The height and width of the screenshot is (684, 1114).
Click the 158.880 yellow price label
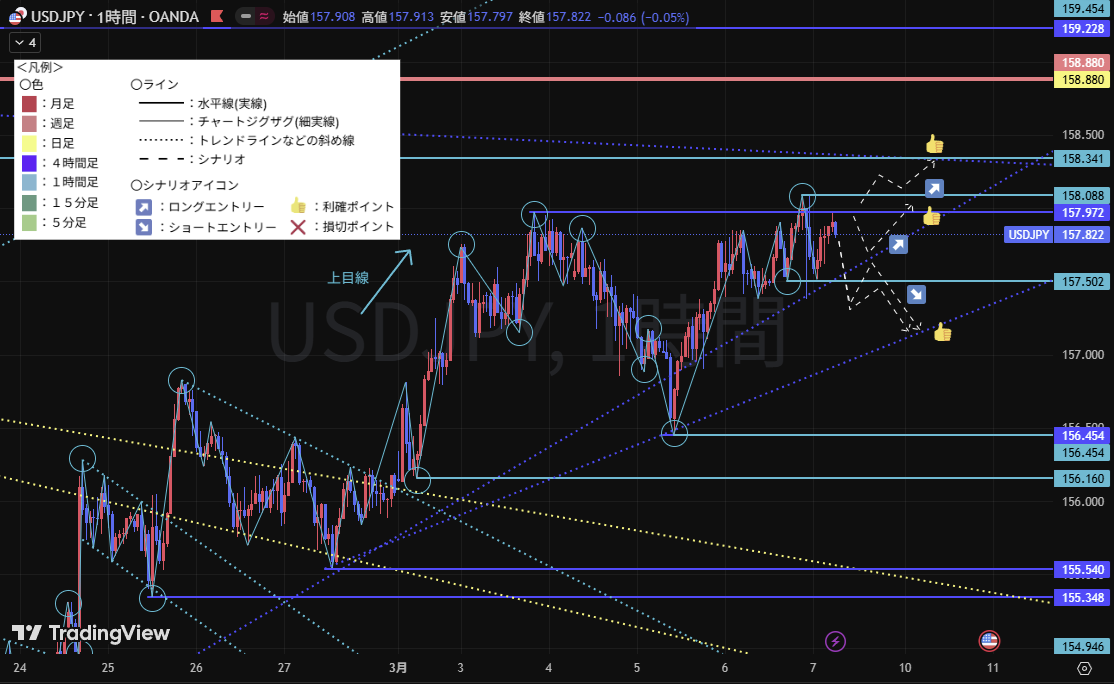1083,79
